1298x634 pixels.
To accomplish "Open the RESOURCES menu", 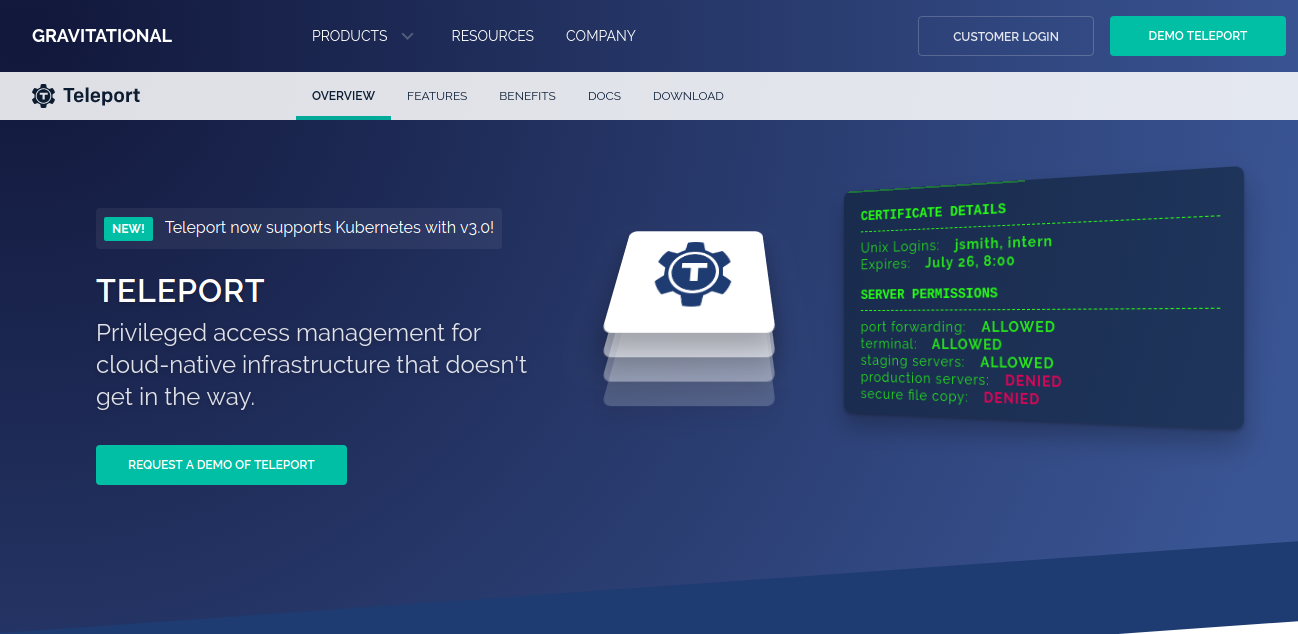I will click(492, 36).
